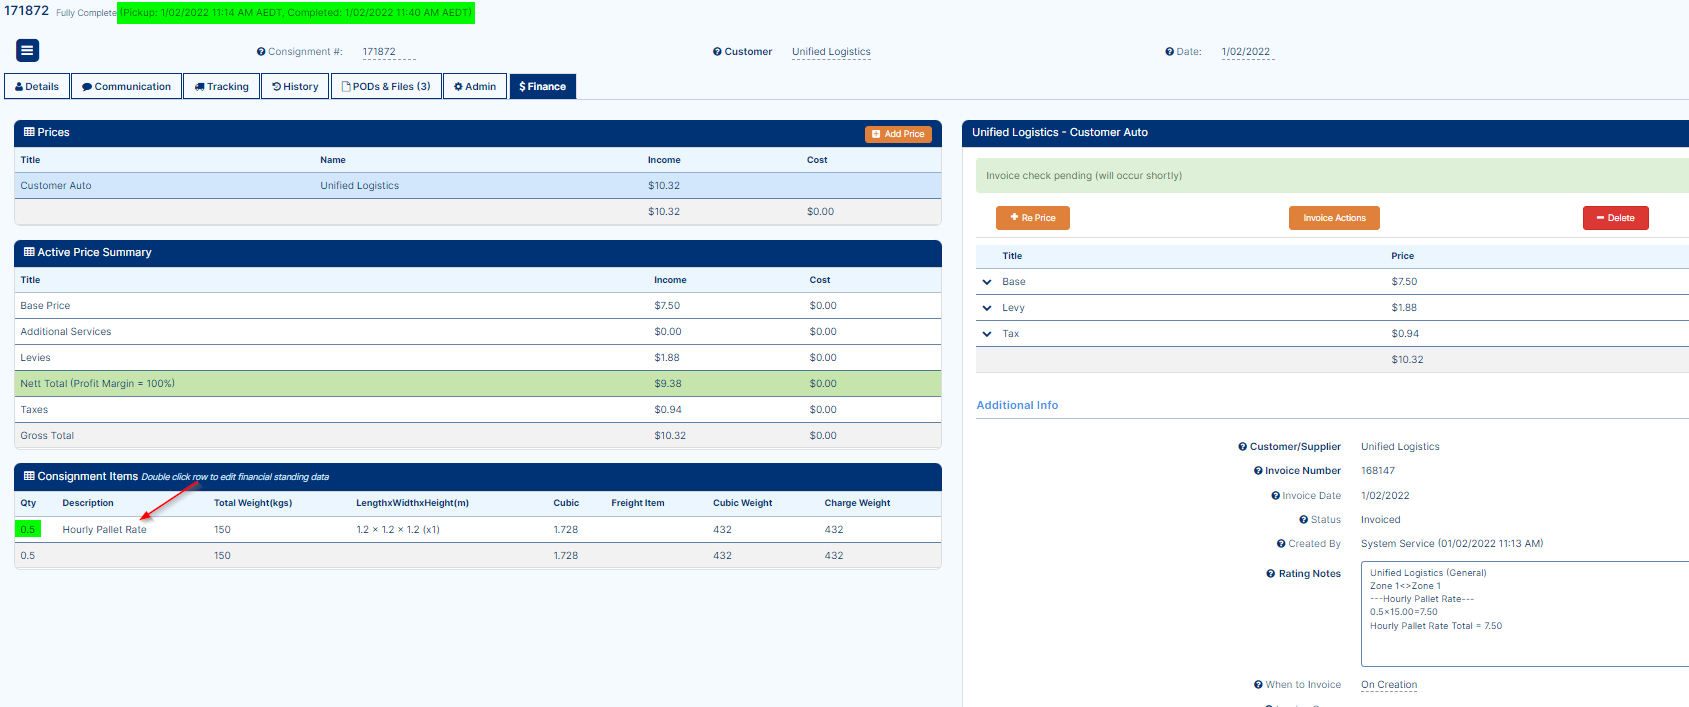
Task: Click the Nett Total profit margin row
Action: 478,384
